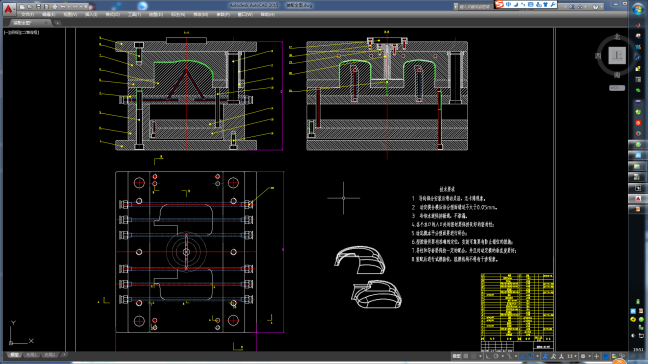Open the 编辑(E) Edit menu
Image resolution: width=648 pixels, height=364 pixels.
(49, 14)
